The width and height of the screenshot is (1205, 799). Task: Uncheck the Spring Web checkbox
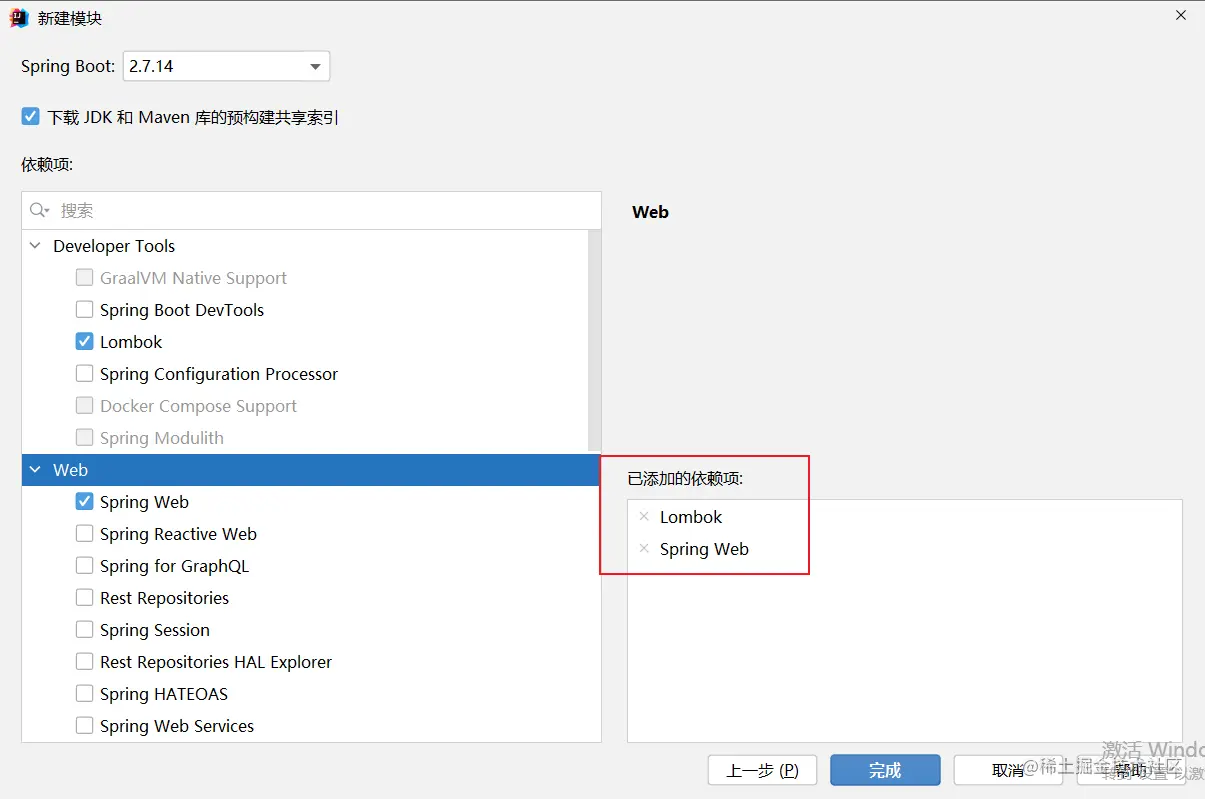pyautogui.click(x=85, y=502)
